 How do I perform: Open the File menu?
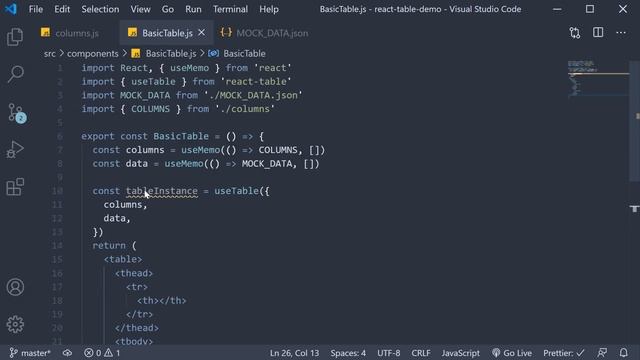[36, 9]
